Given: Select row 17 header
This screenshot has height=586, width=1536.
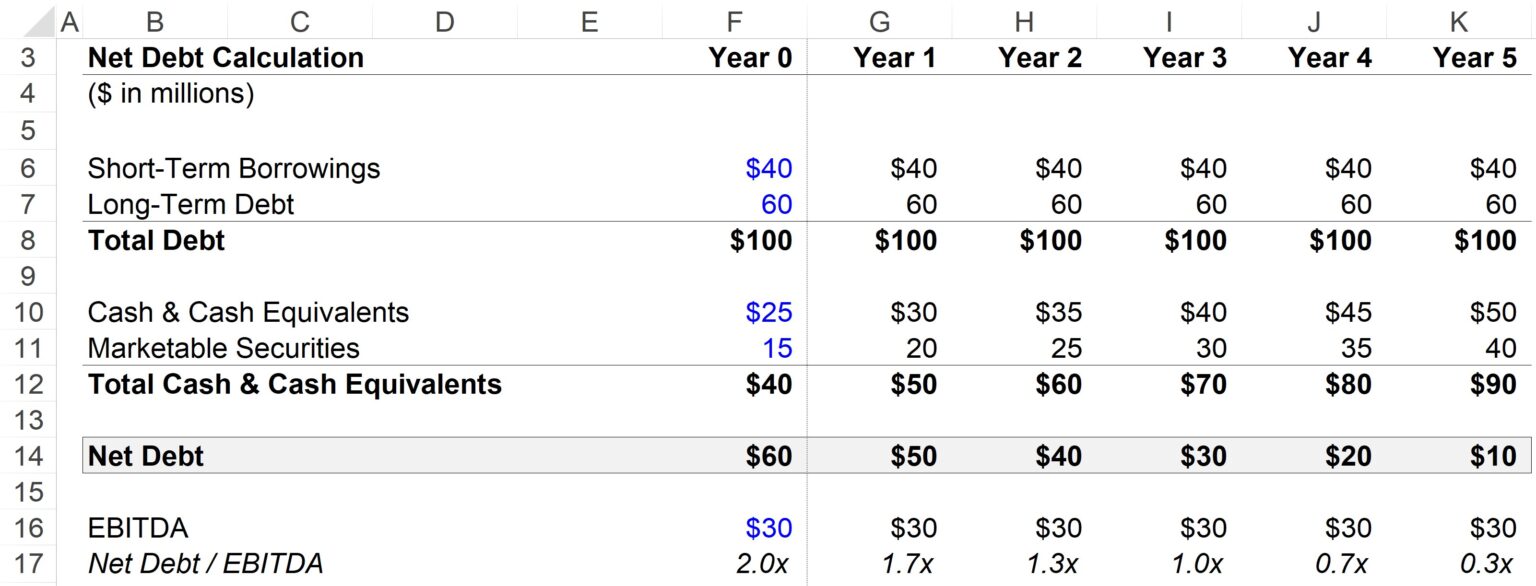Looking at the screenshot, I should [x=30, y=563].
